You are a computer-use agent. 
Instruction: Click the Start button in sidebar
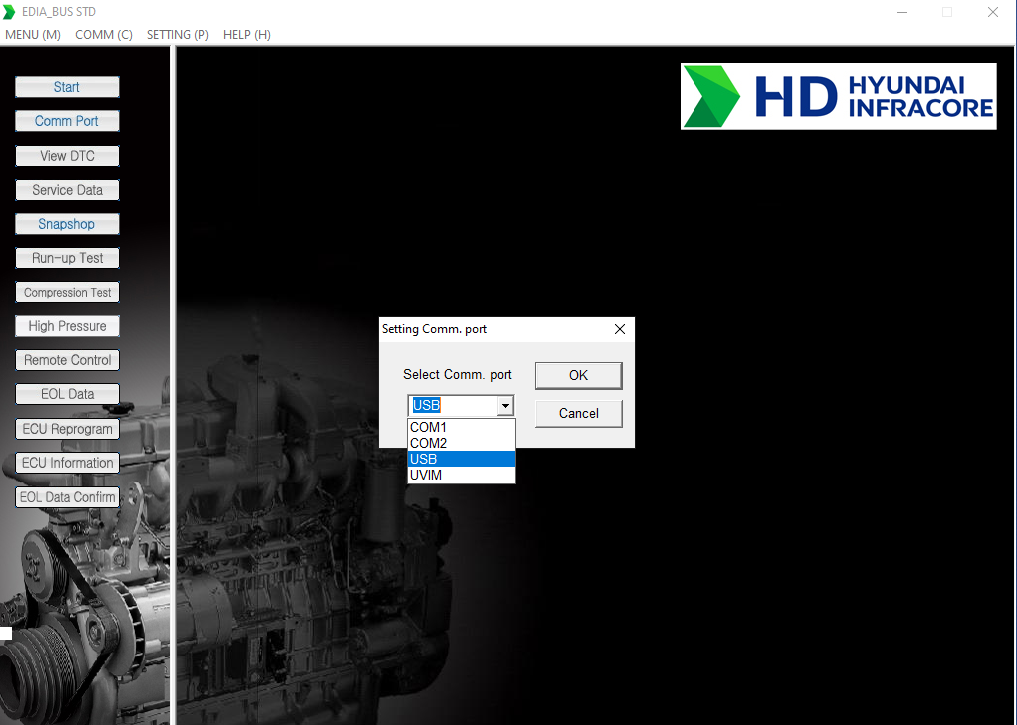pyautogui.click(x=67, y=87)
